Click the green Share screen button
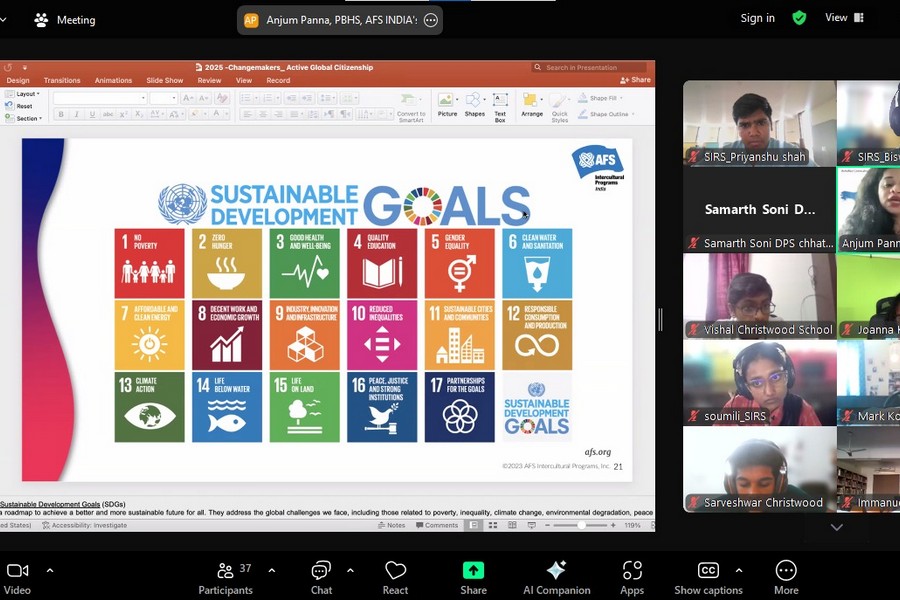This screenshot has height=600, width=900. (x=474, y=578)
